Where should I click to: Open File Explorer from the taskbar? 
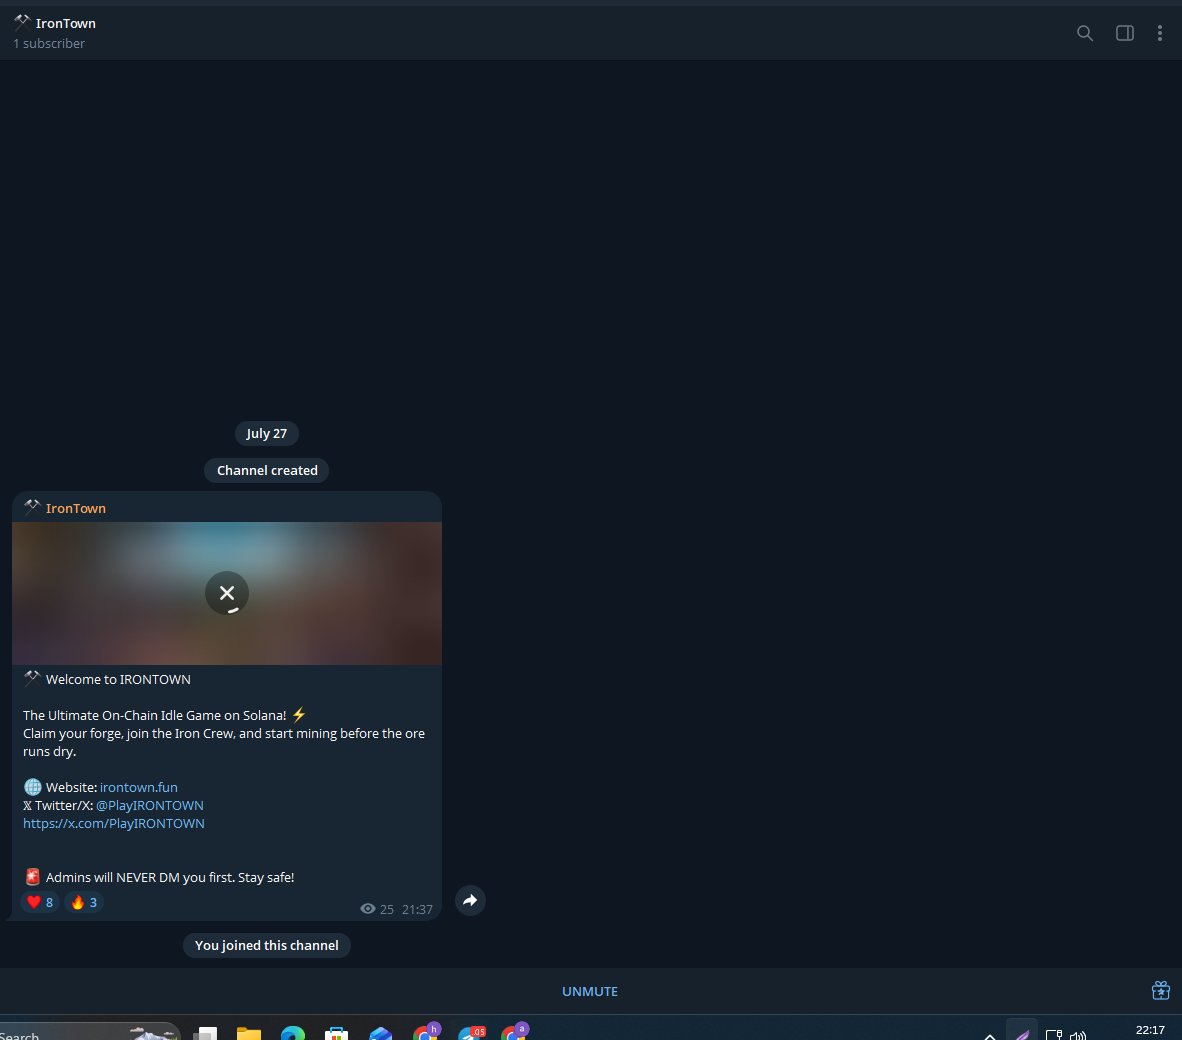249,1033
